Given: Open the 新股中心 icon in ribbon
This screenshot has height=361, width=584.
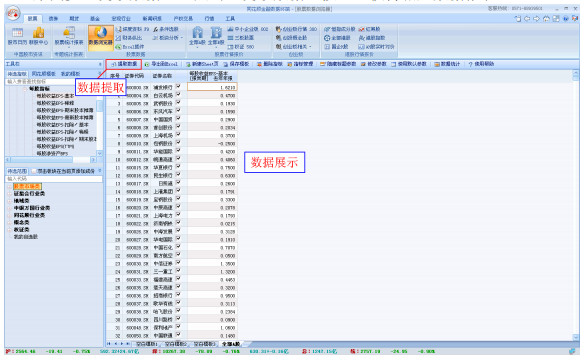Looking at the screenshot, I should (x=38, y=36).
